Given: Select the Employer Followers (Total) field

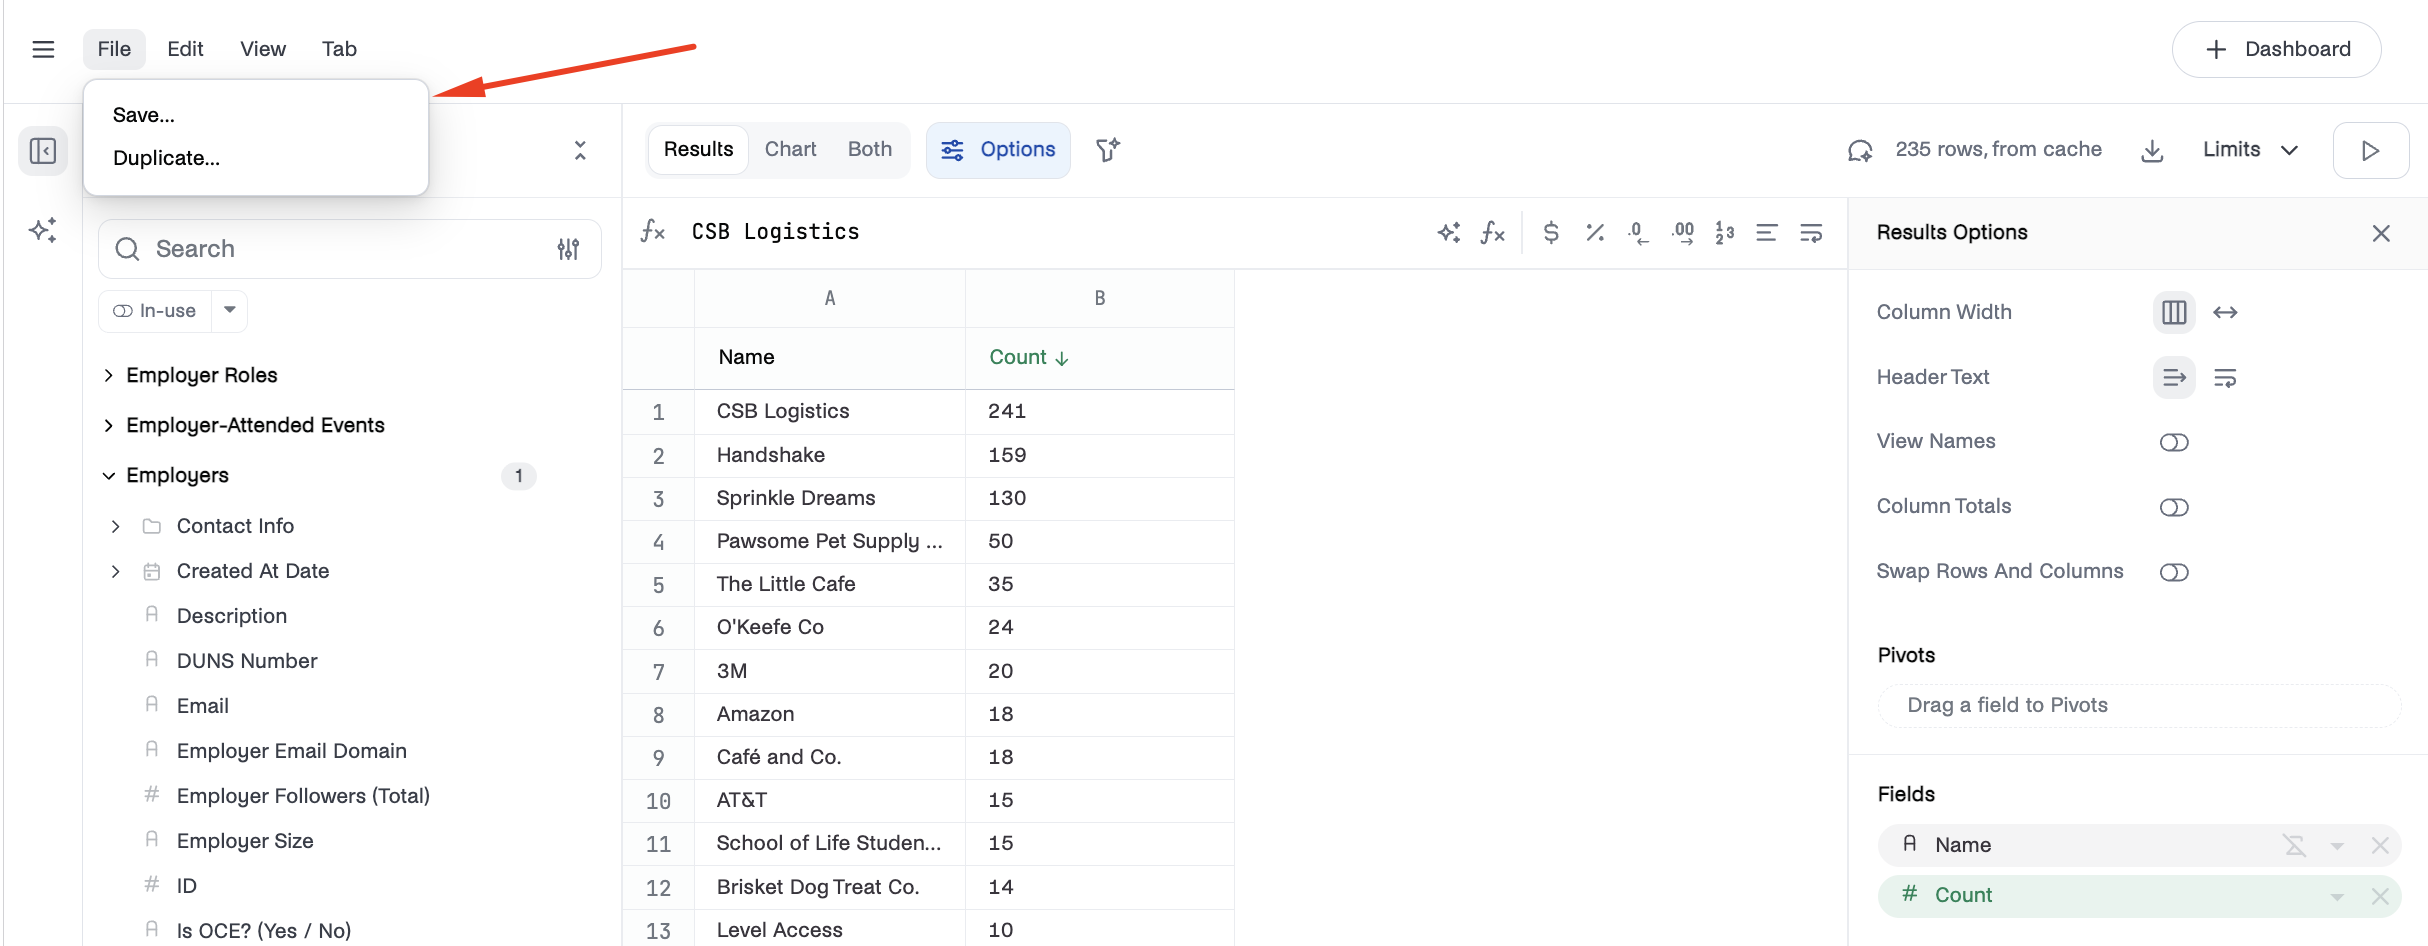Looking at the screenshot, I should pos(303,796).
